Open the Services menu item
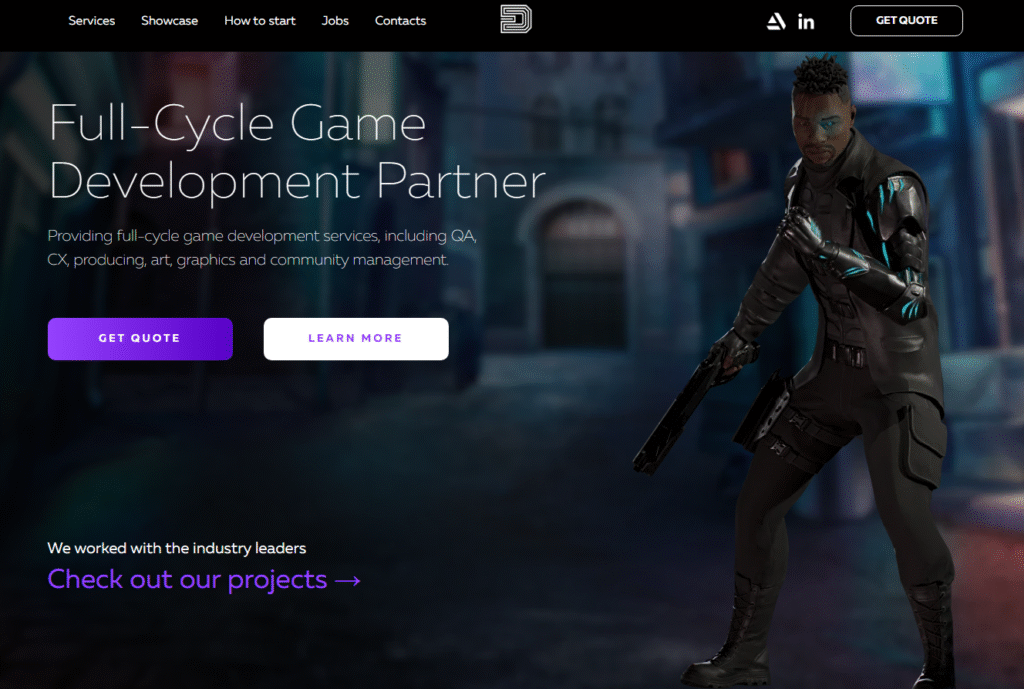This screenshot has width=1024, height=689. tap(91, 21)
